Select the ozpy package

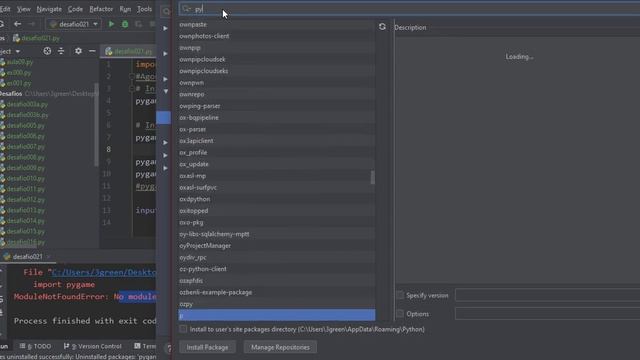pyautogui.click(x=276, y=304)
